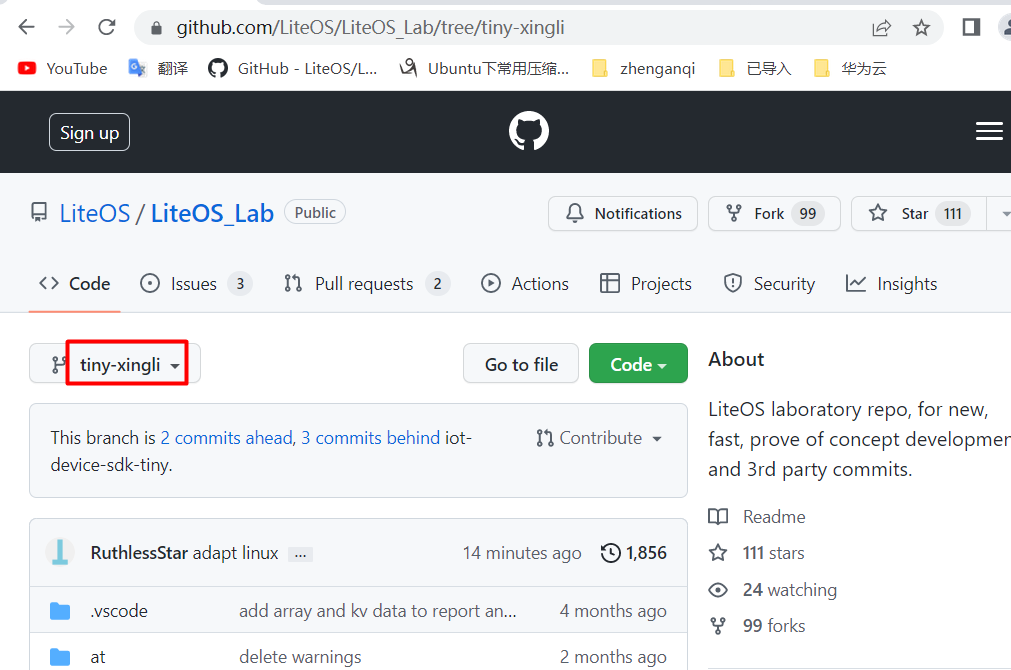Click the LiteOS_Lab repository link

[x=212, y=213]
